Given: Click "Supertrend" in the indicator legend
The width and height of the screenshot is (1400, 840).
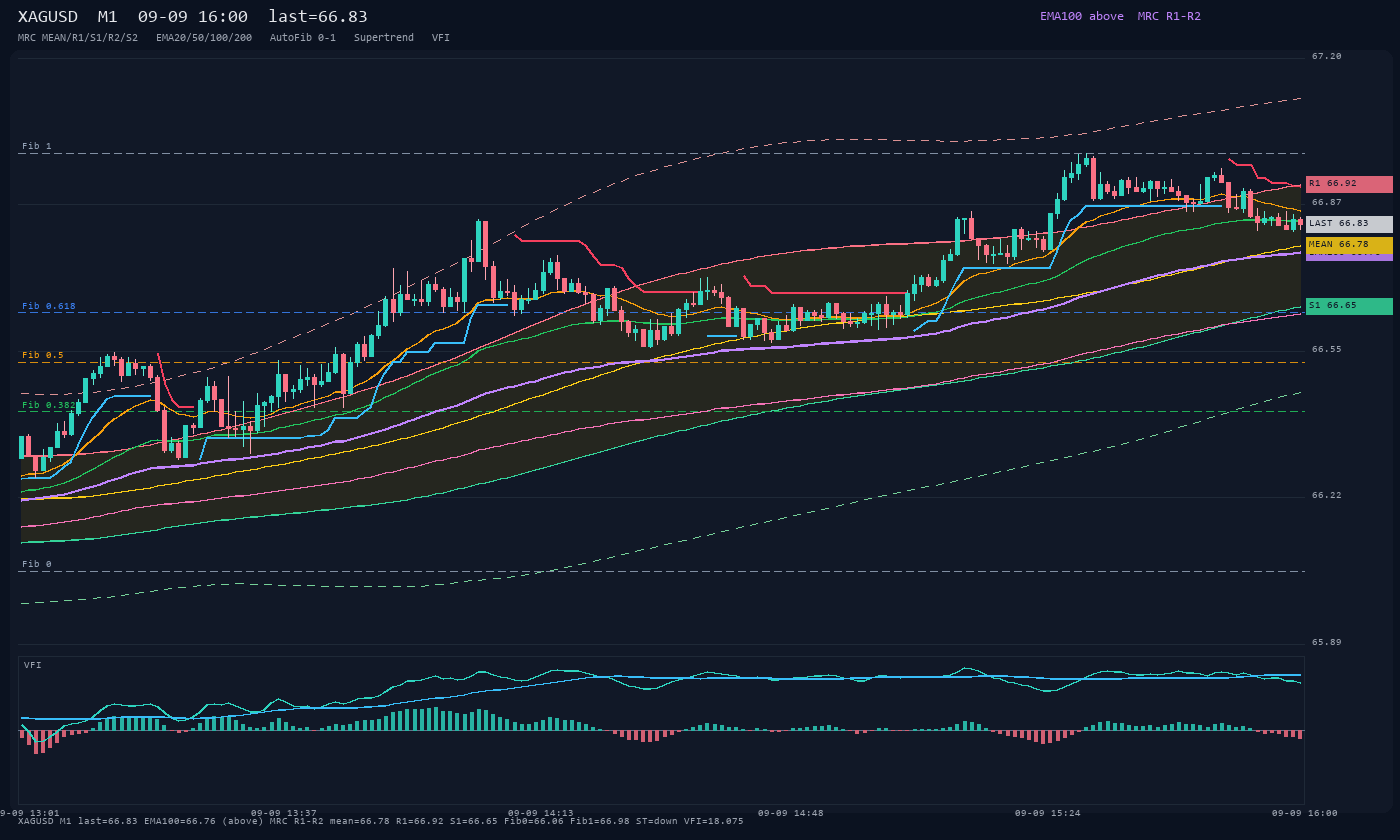Looking at the screenshot, I should click(384, 38).
